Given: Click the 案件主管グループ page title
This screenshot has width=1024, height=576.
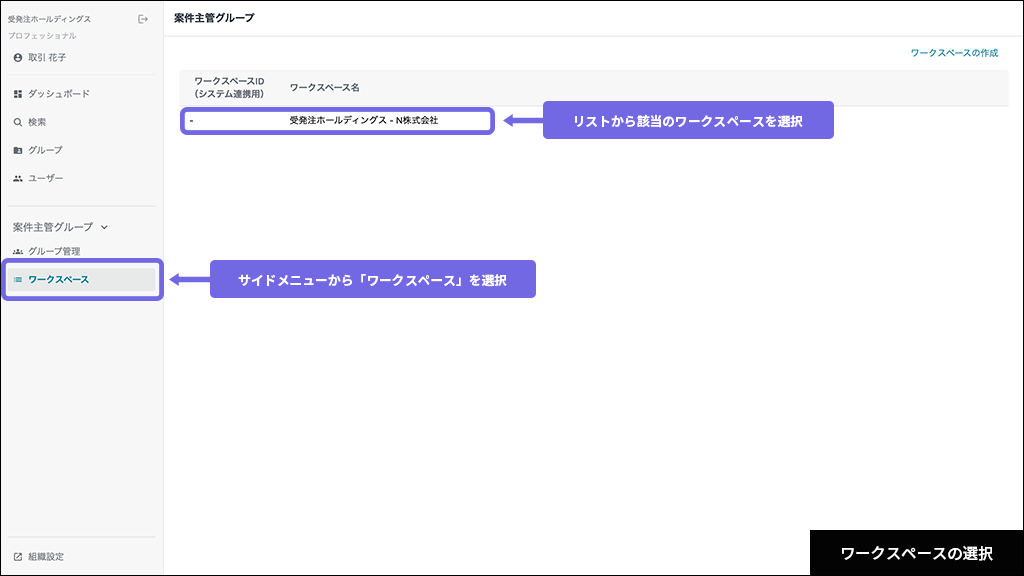Looking at the screenshot, I should tap(214, 18).
